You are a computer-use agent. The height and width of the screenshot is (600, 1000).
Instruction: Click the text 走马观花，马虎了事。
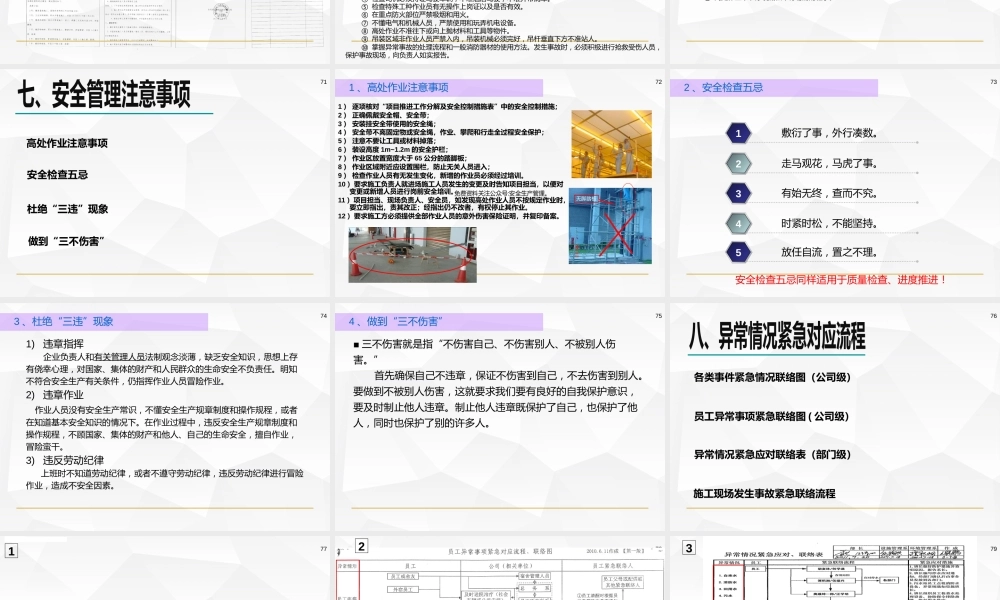pos(830,163)
